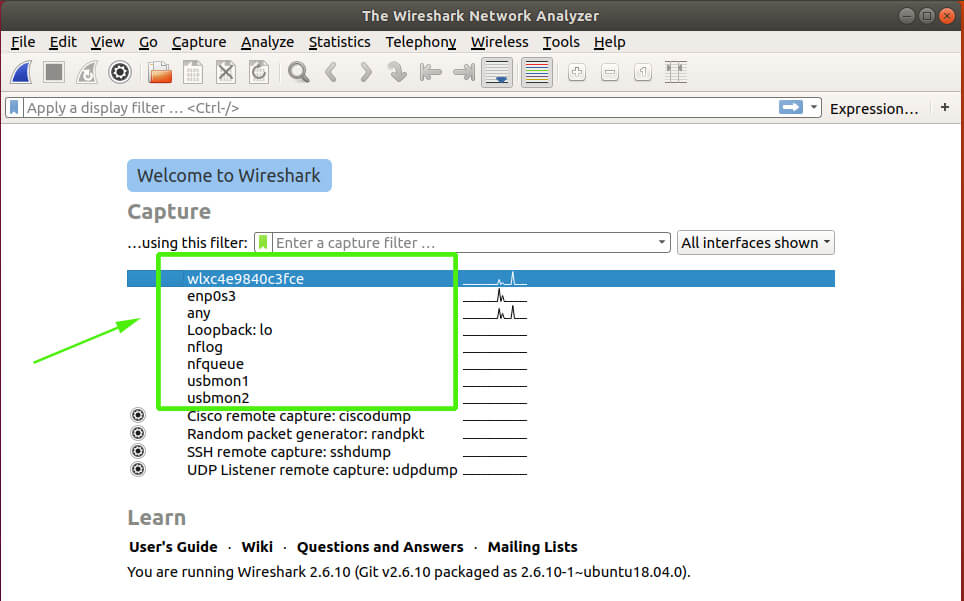
Task: Reload this capture file icon
Action: pyautogui.click(x=259, y=73)
